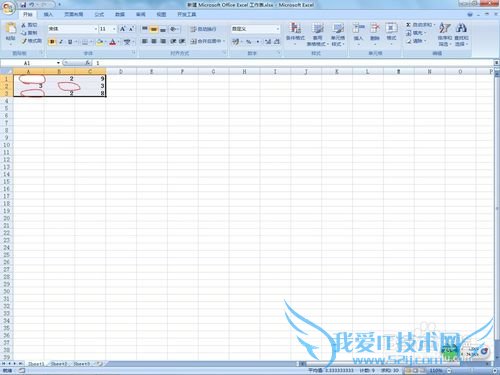
Task: Toggle Align Text Left
Action: pyautogui.click(x=145, y=41)
